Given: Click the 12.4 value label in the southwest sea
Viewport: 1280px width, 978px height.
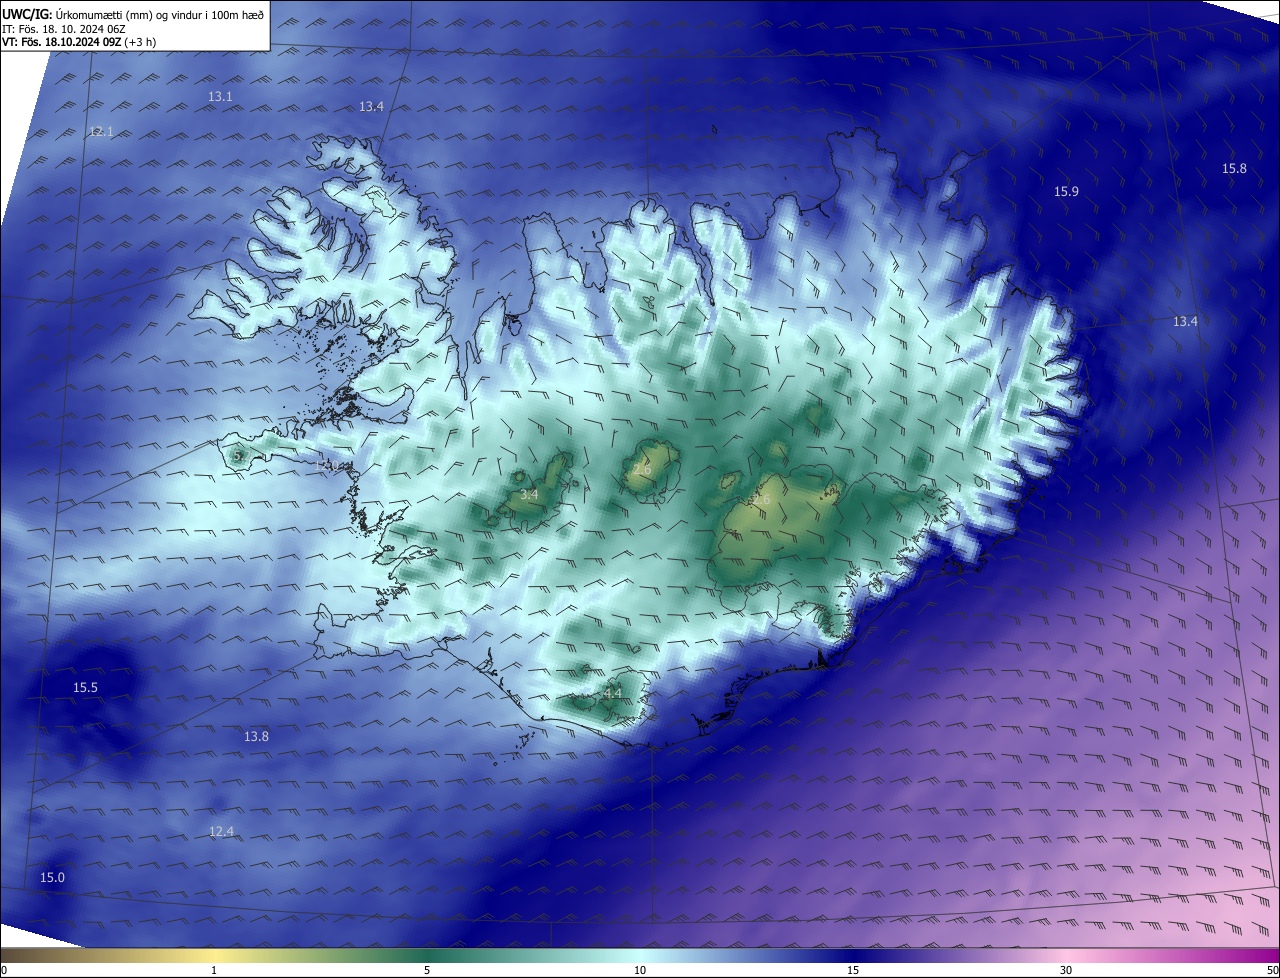Looking at the screenshot, I should (x=221, y=832).
